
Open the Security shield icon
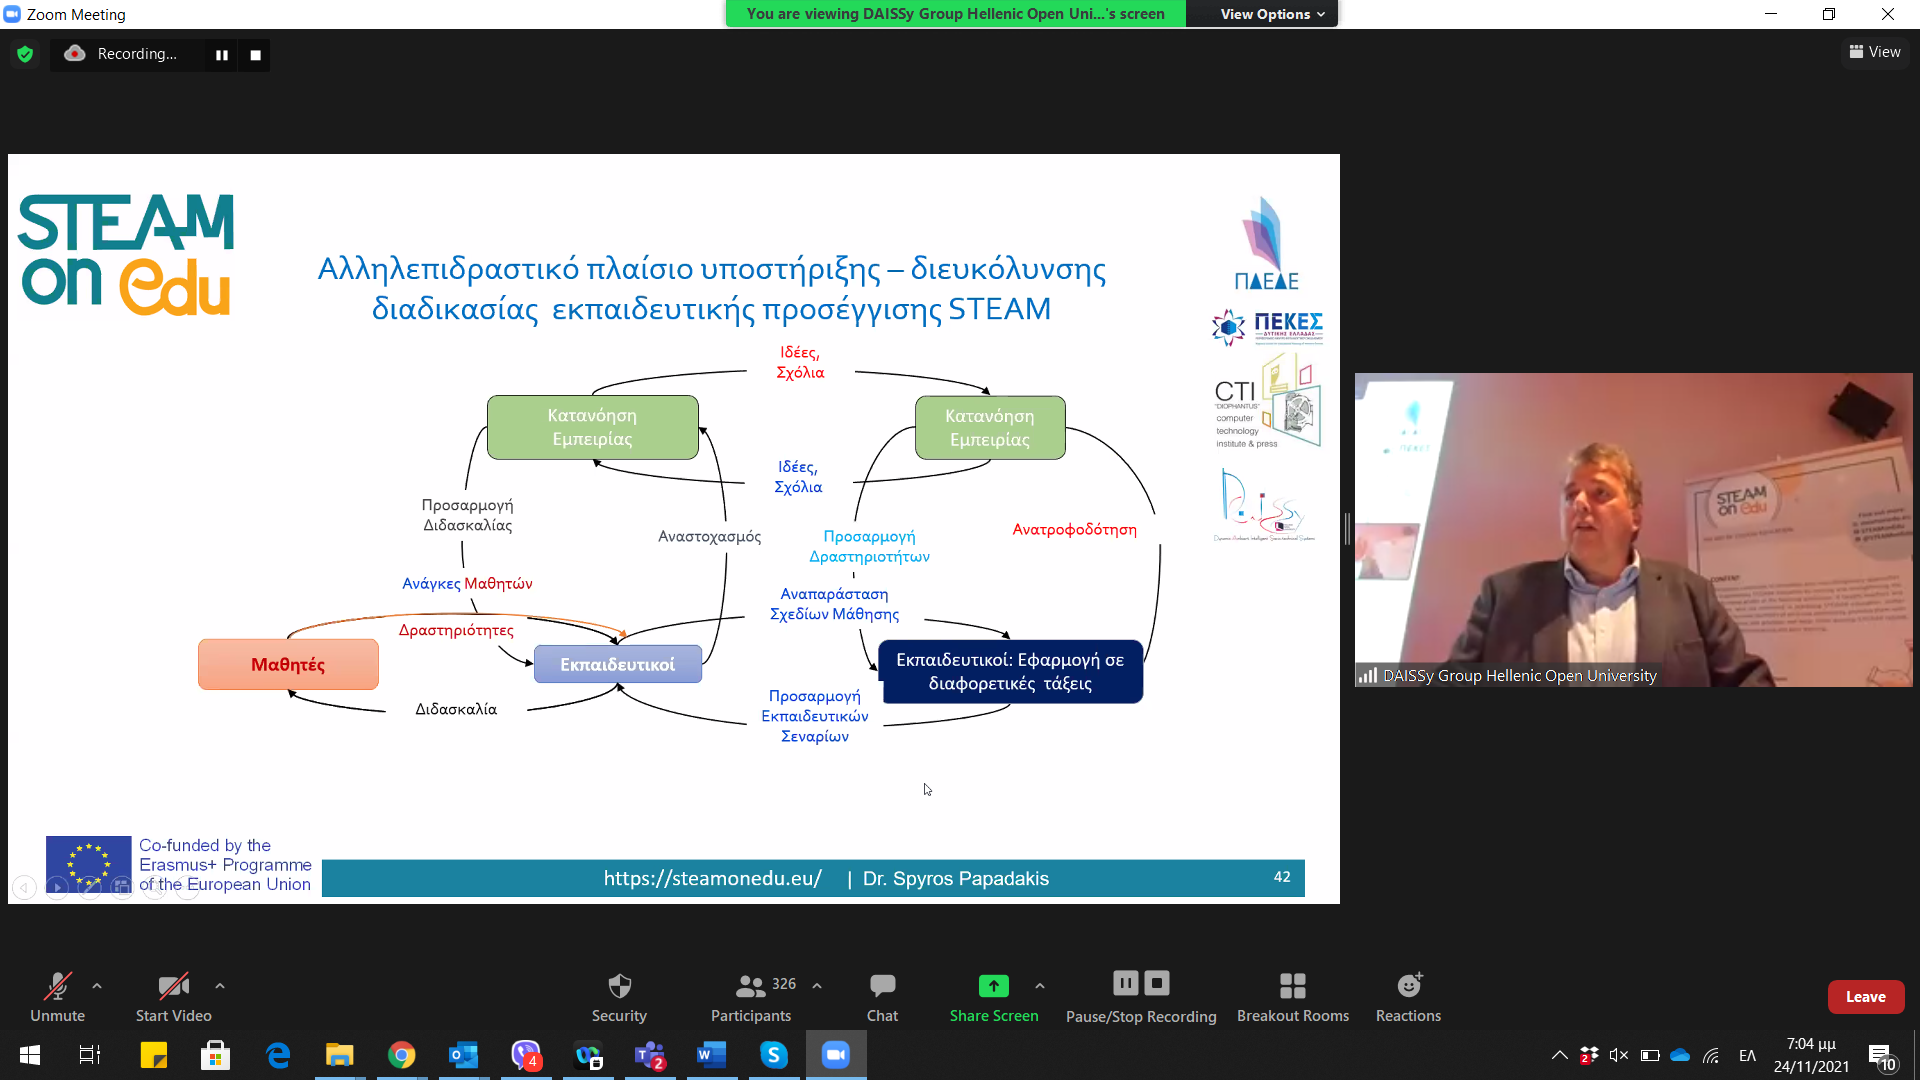pyautogui.click(x=619, y=986)
